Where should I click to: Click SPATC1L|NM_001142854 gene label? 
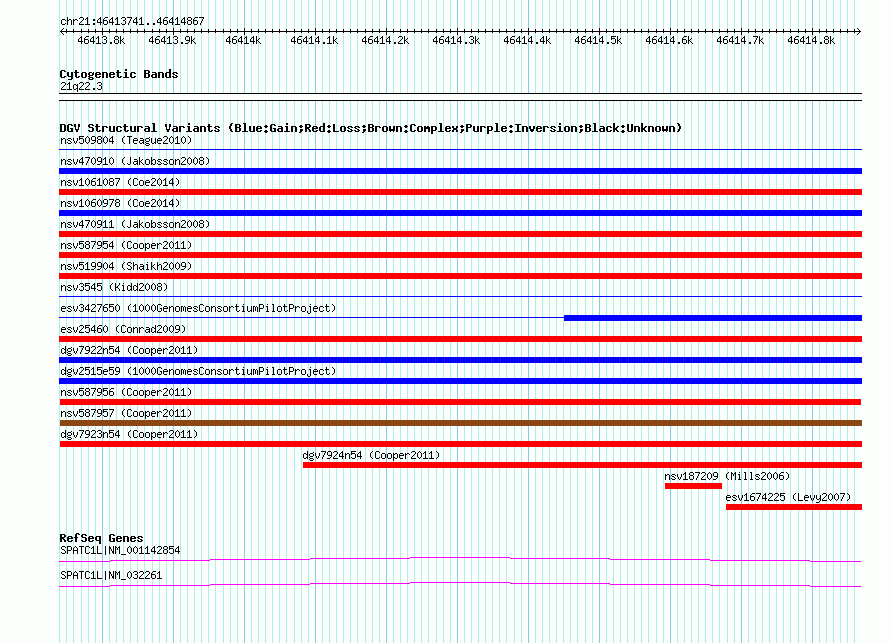tap(120, 550)
